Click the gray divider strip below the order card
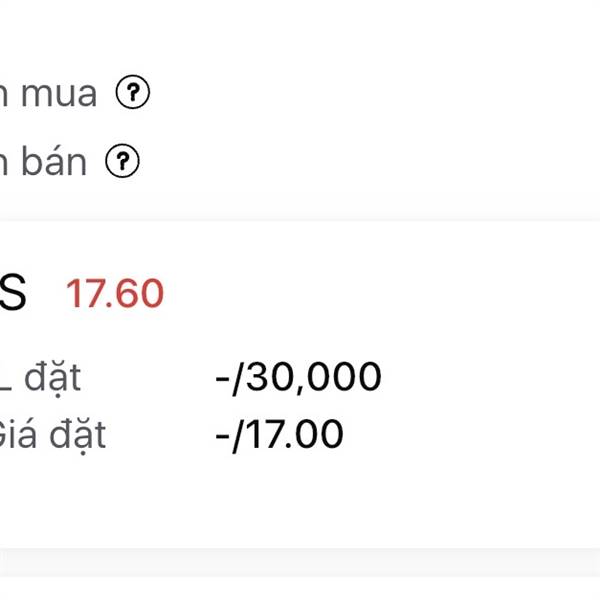600x600 pixels. click(x=300, y=562)
